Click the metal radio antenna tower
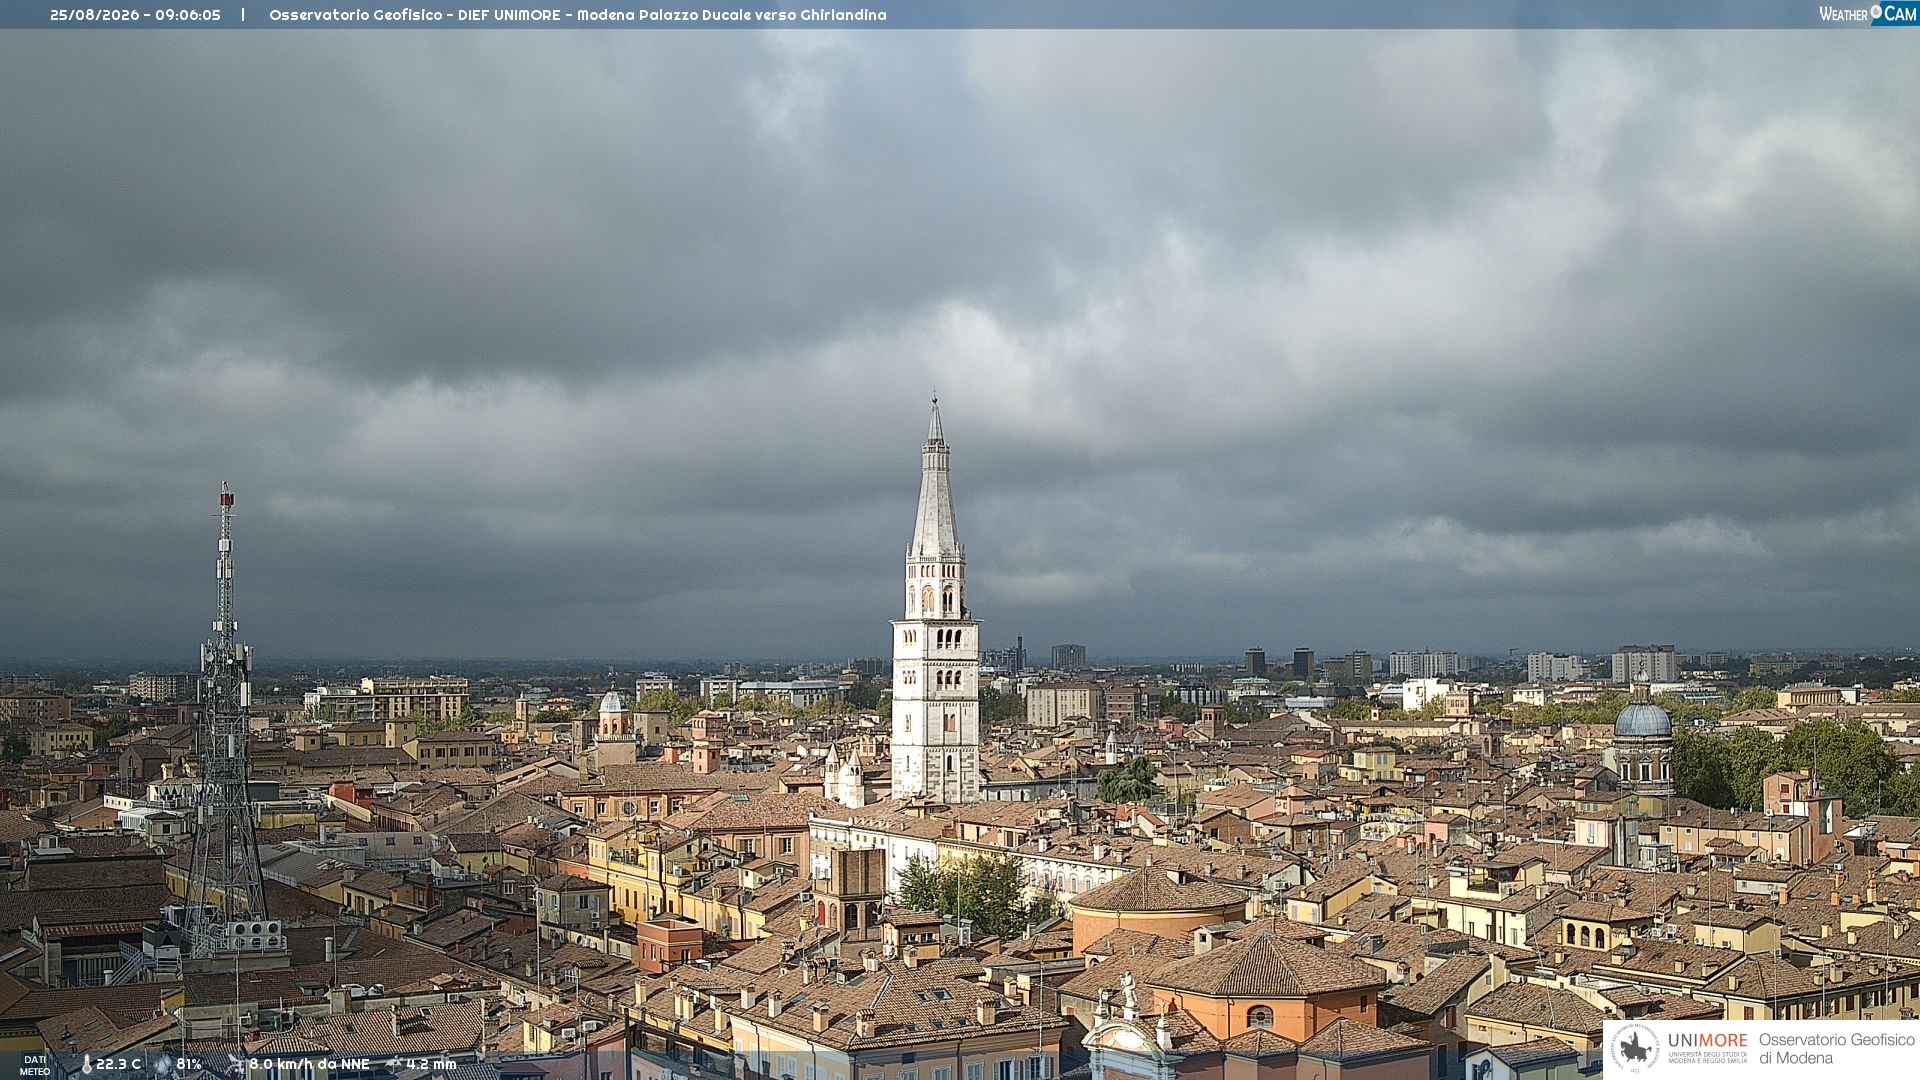This screenshot has height=1080, width=1920. pyautogui.click(x=226, y=720)
